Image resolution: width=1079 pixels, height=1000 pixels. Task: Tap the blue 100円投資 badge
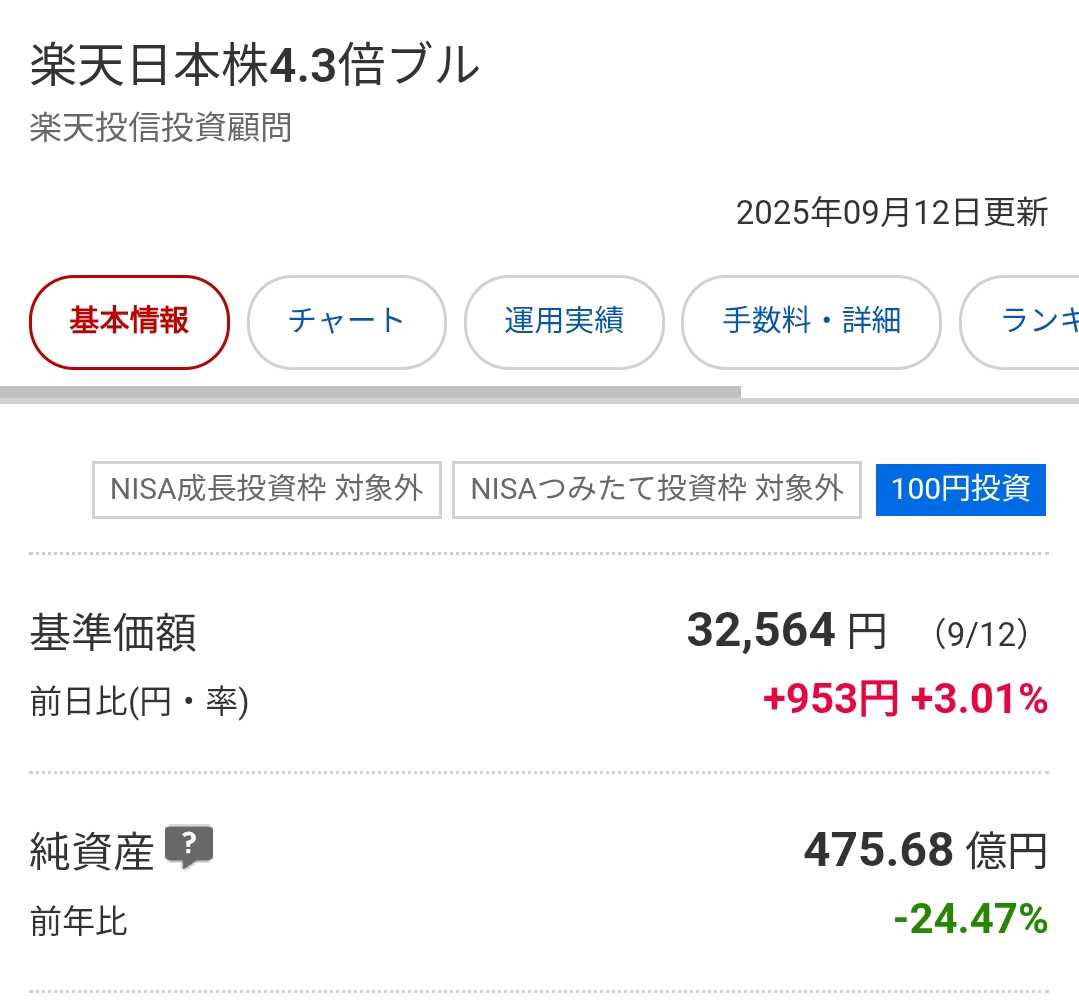(x=960, y=490)
